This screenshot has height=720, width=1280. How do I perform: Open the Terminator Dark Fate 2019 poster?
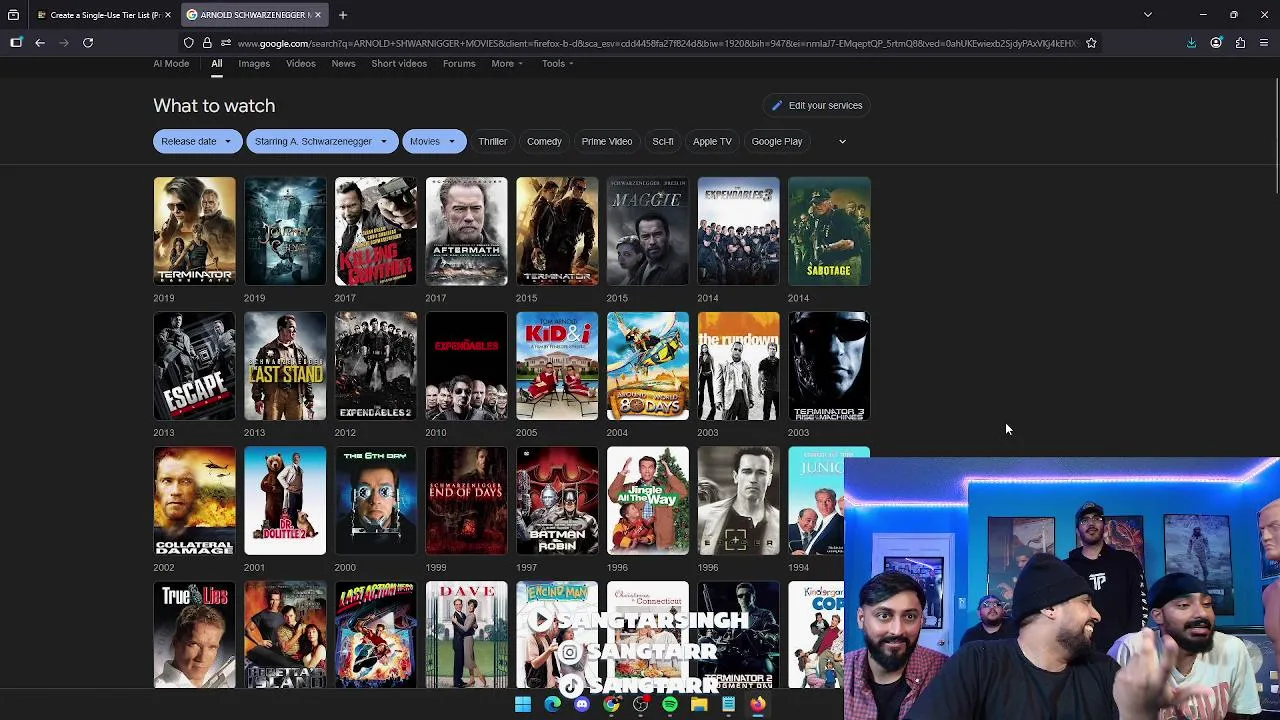pyautogui.click(x=194, y=231)
